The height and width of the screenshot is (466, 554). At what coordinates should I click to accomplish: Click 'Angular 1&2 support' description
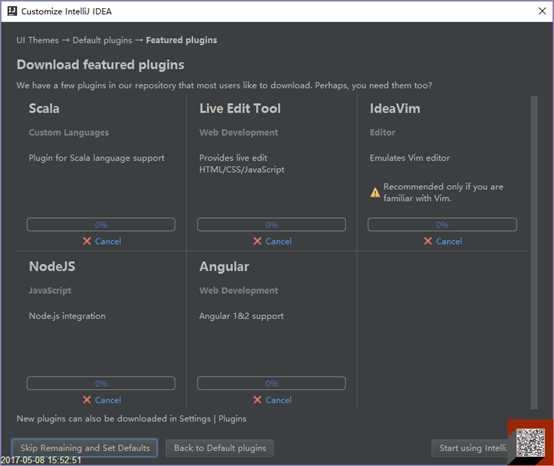pyautogui.click(x=241, y=316)
